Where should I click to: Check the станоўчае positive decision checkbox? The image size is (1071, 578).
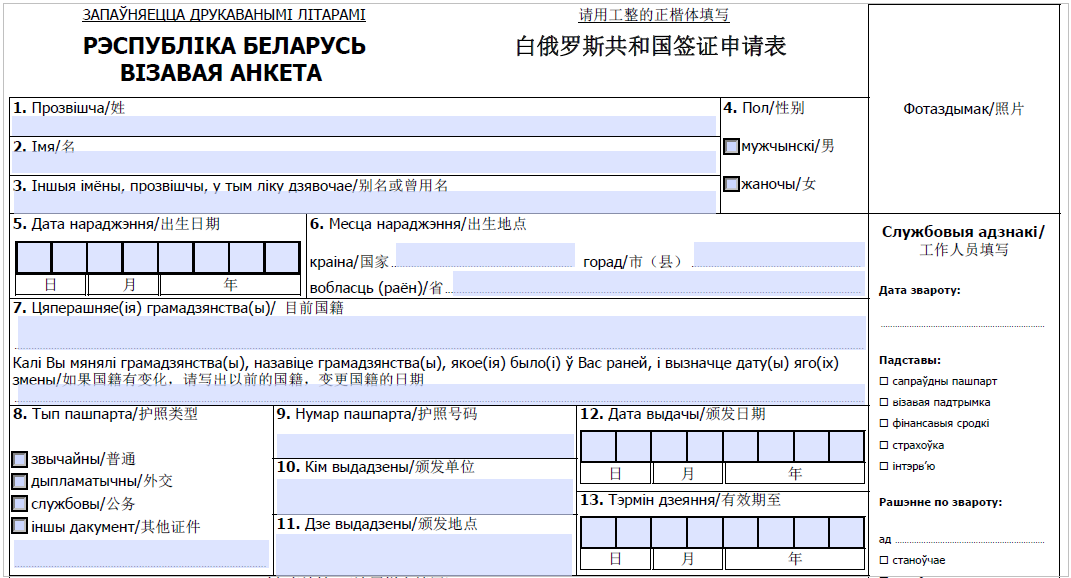(884, 560)
